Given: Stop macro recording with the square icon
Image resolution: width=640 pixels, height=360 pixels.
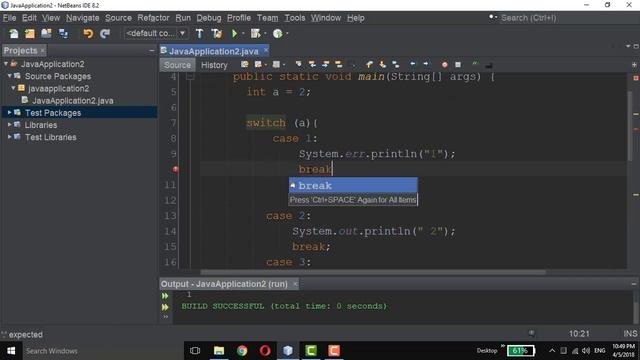Looking at the screenshot, I should [458, 64].
